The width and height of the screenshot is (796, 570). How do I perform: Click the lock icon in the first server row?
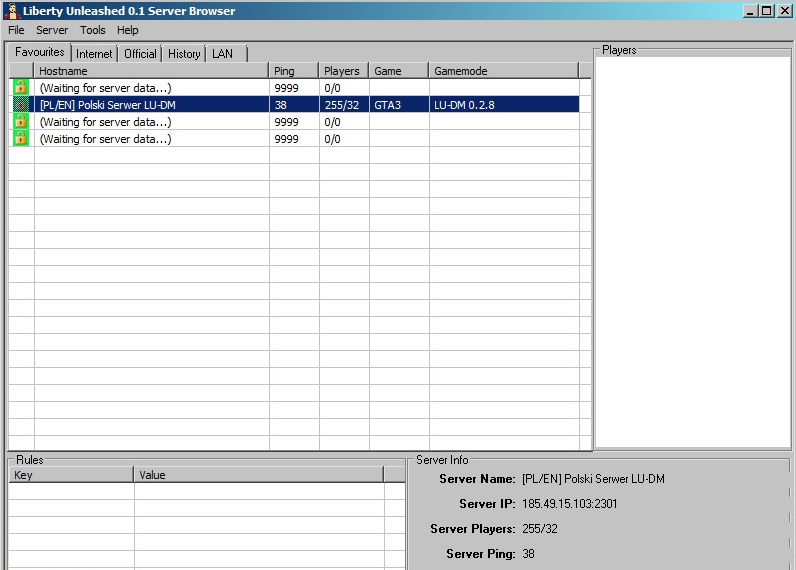pos(21,87)
